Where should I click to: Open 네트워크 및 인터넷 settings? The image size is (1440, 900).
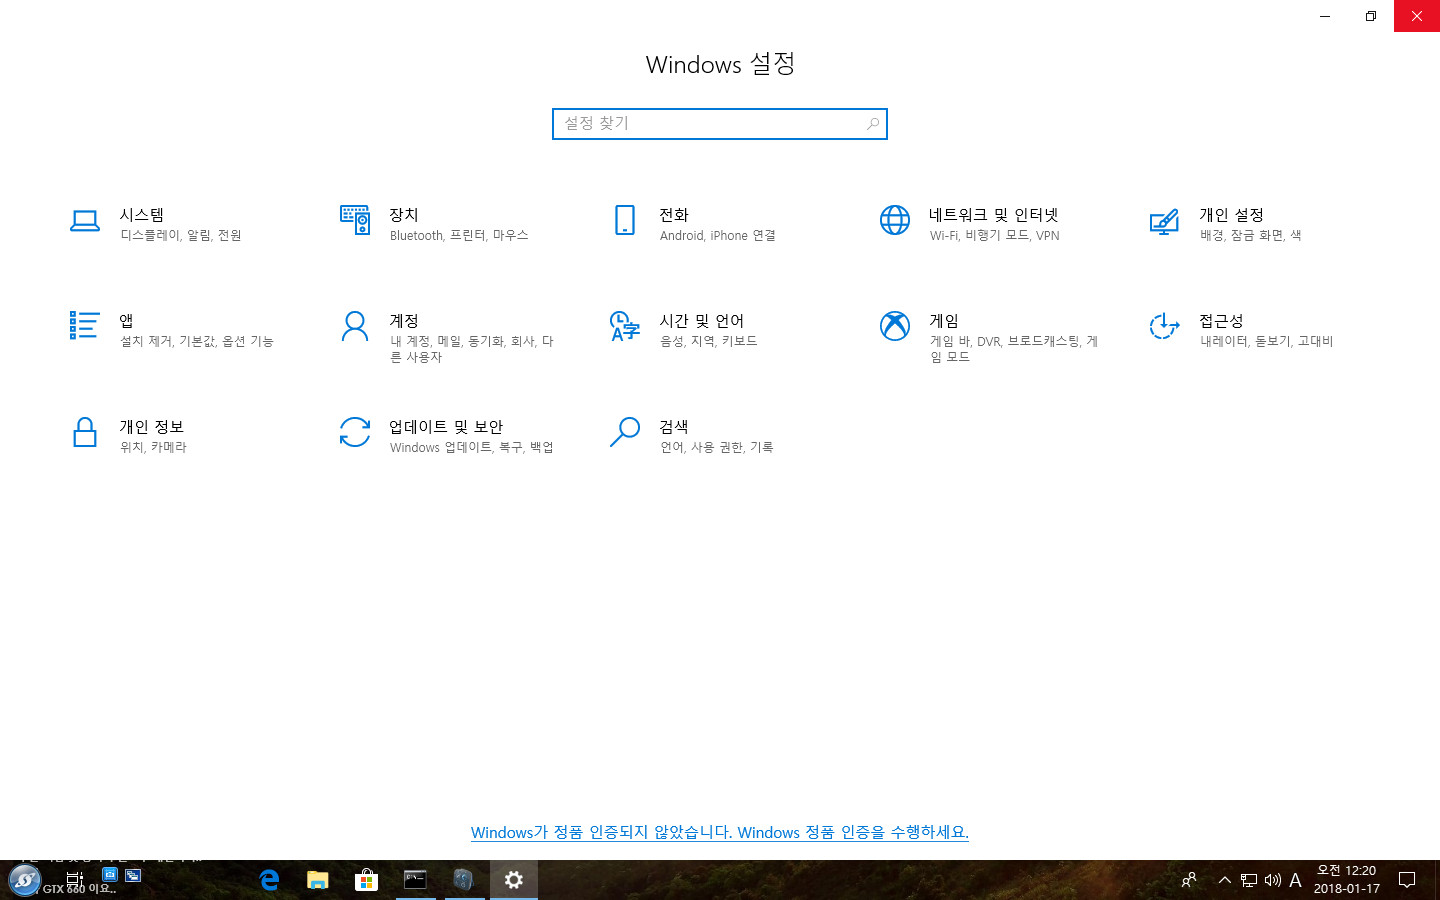(x=969, y=224)
